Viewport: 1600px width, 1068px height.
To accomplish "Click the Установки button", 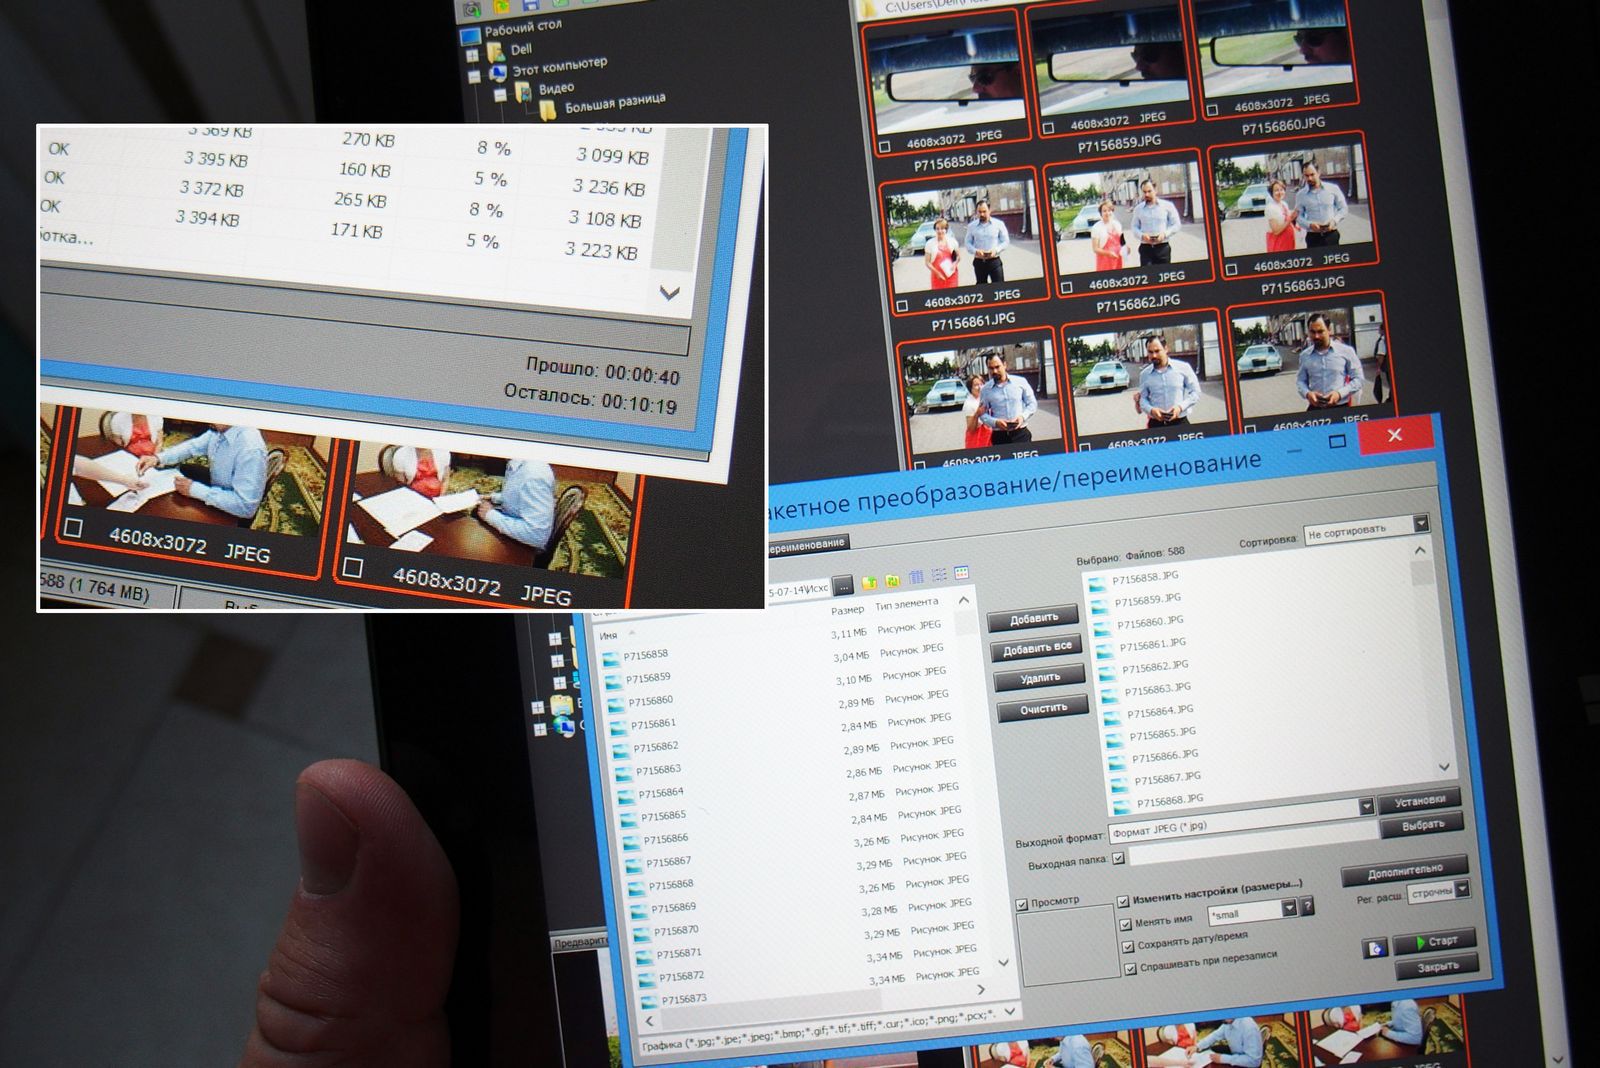I will (x=1420, y=801).
